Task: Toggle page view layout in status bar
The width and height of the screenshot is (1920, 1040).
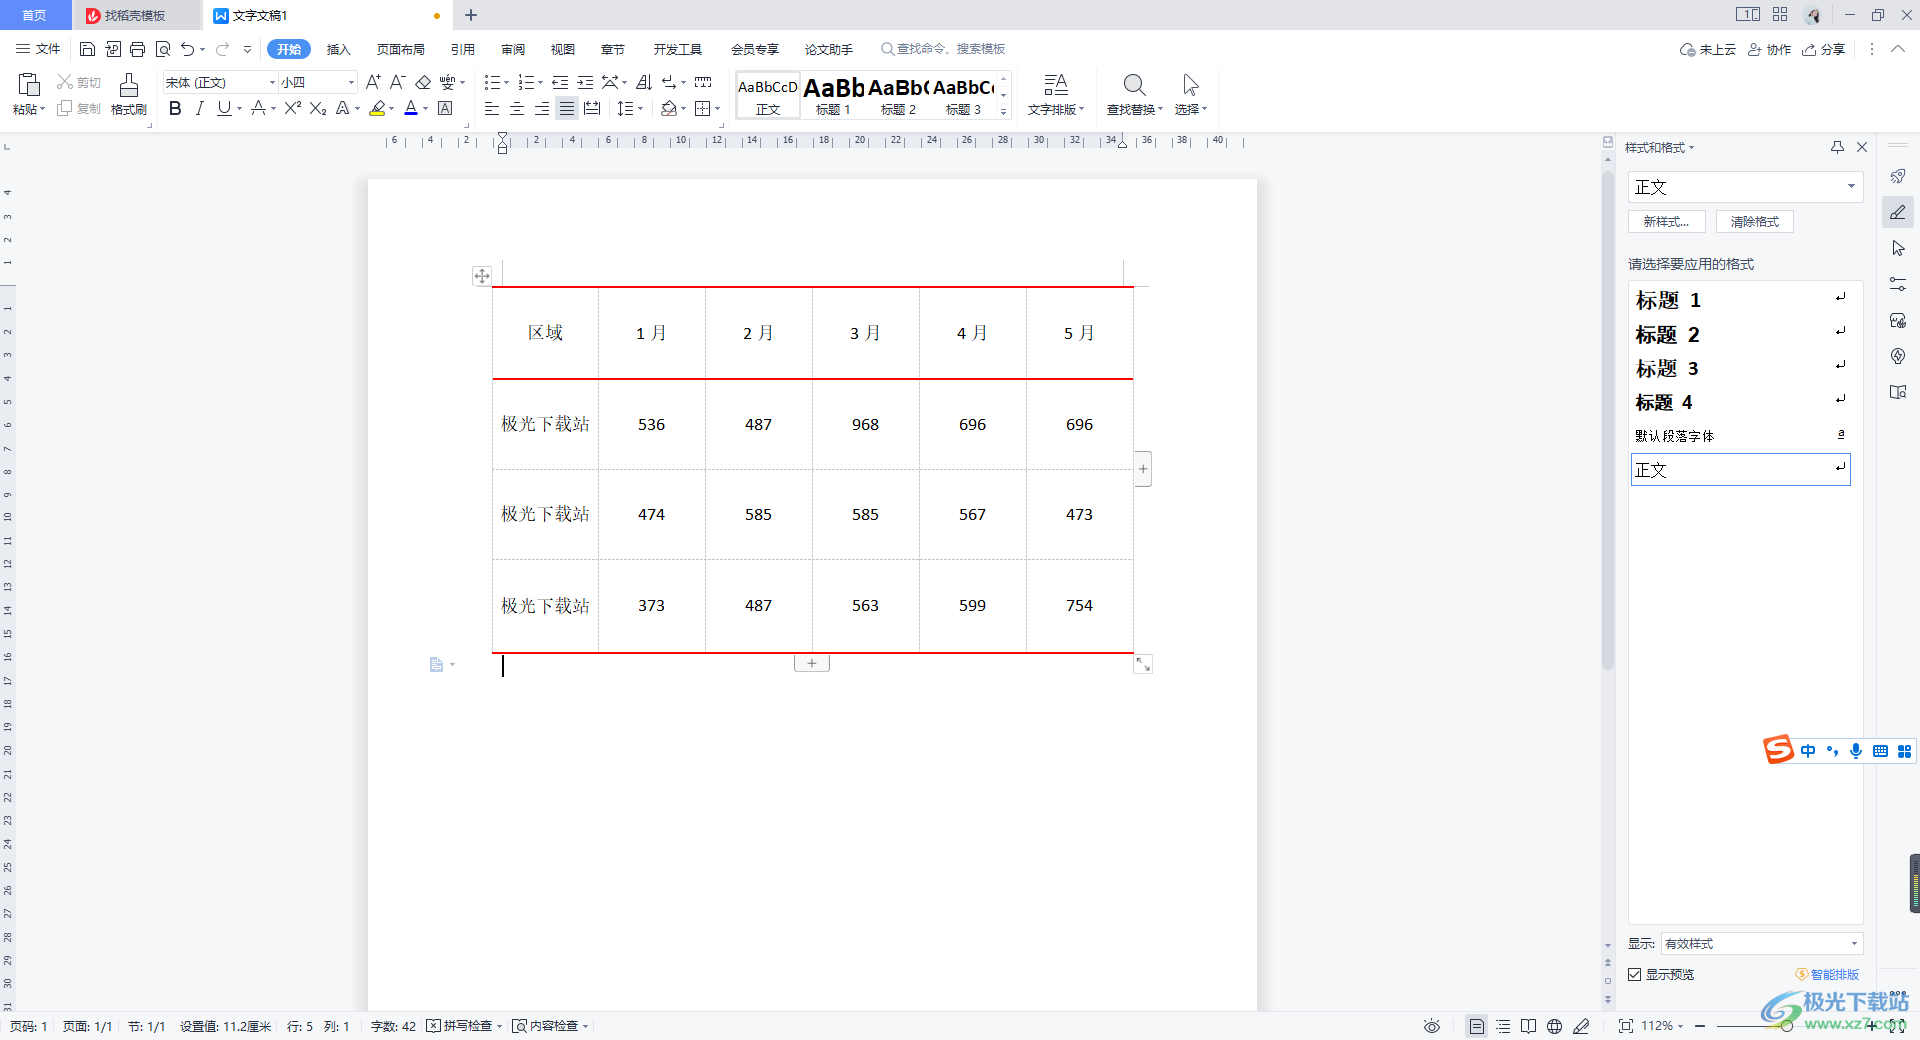Action: pos(1477,1026)
